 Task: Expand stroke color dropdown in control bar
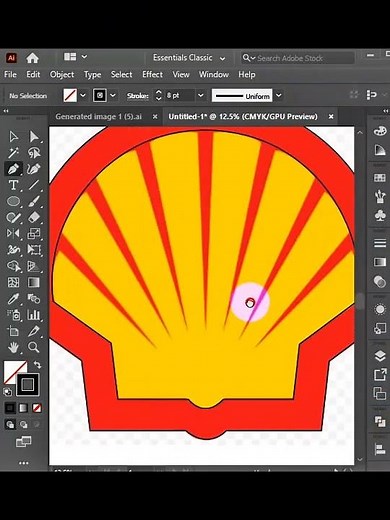coord(113,96)
